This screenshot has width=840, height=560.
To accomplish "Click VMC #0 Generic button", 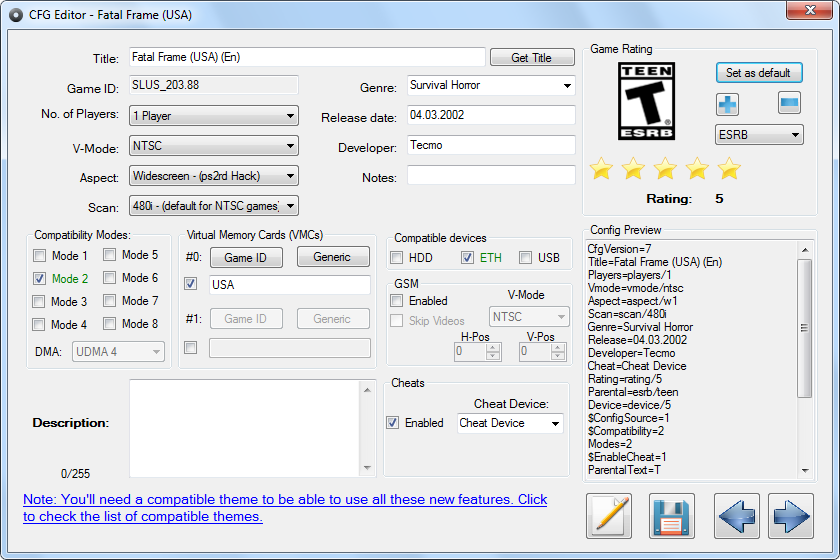I will coord(333,257).
